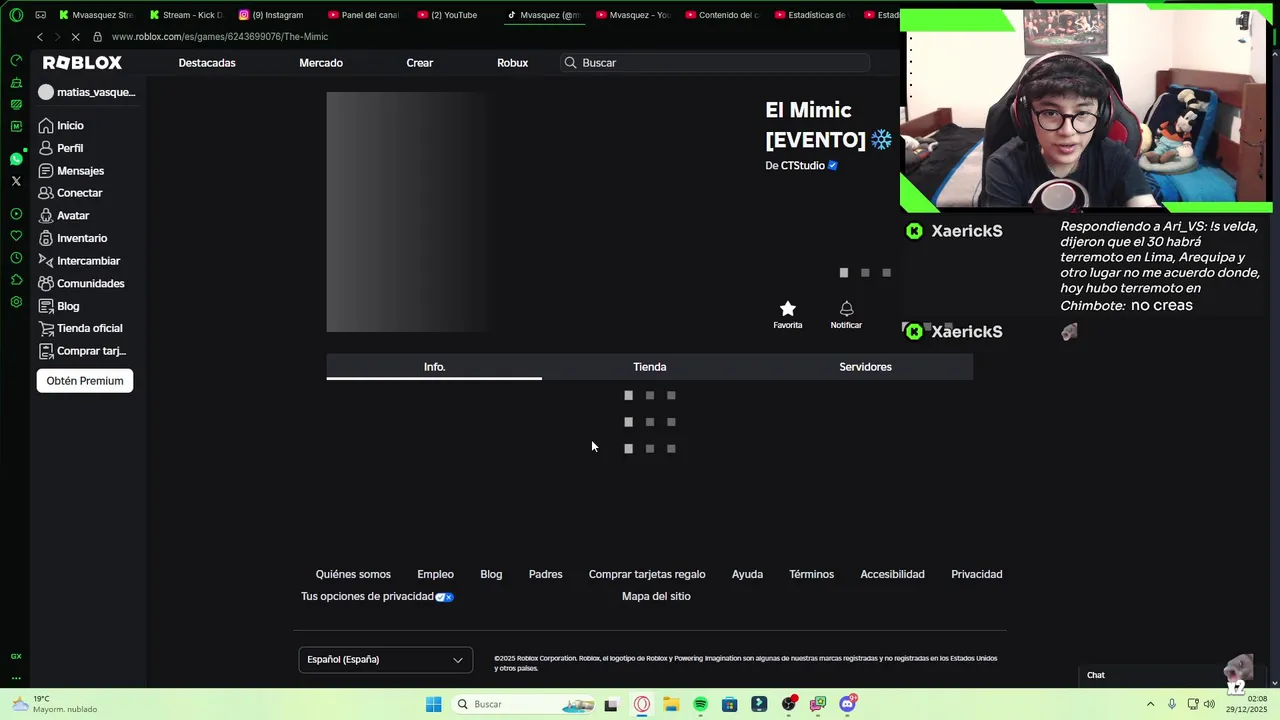Open Perfil in Roblox sidebar
The image size is (1280, 720).
(x=60, y=148)
